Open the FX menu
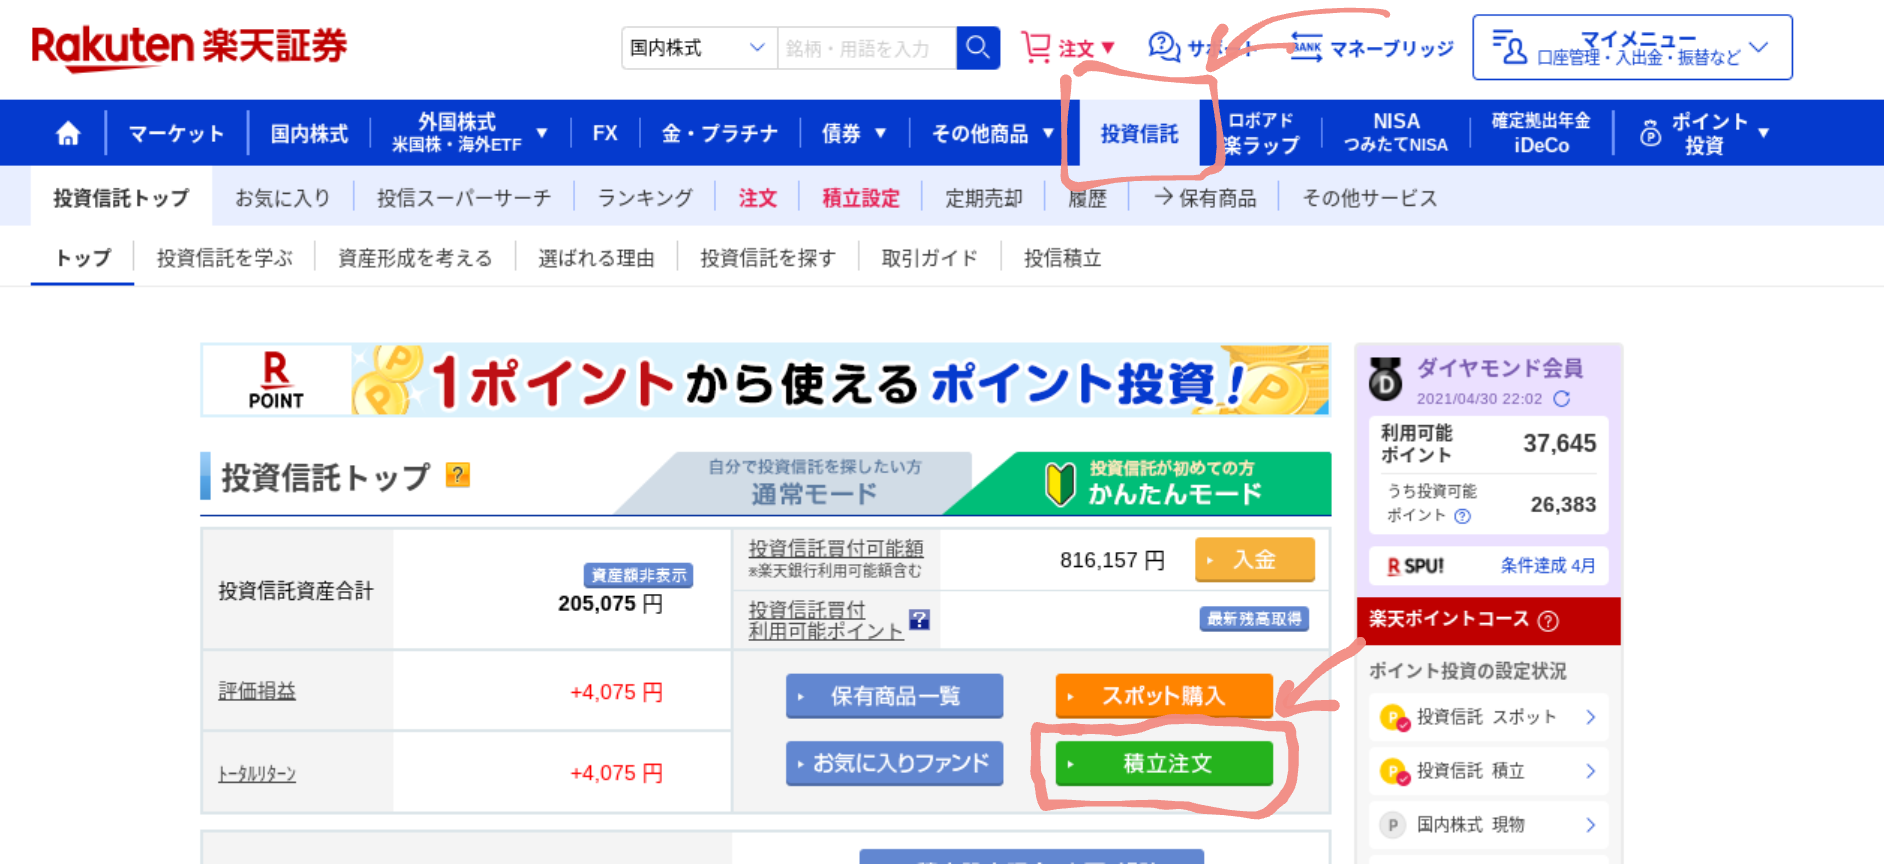Image resolution: width=1884 pixels, height=864 pixels. (605, 133)
